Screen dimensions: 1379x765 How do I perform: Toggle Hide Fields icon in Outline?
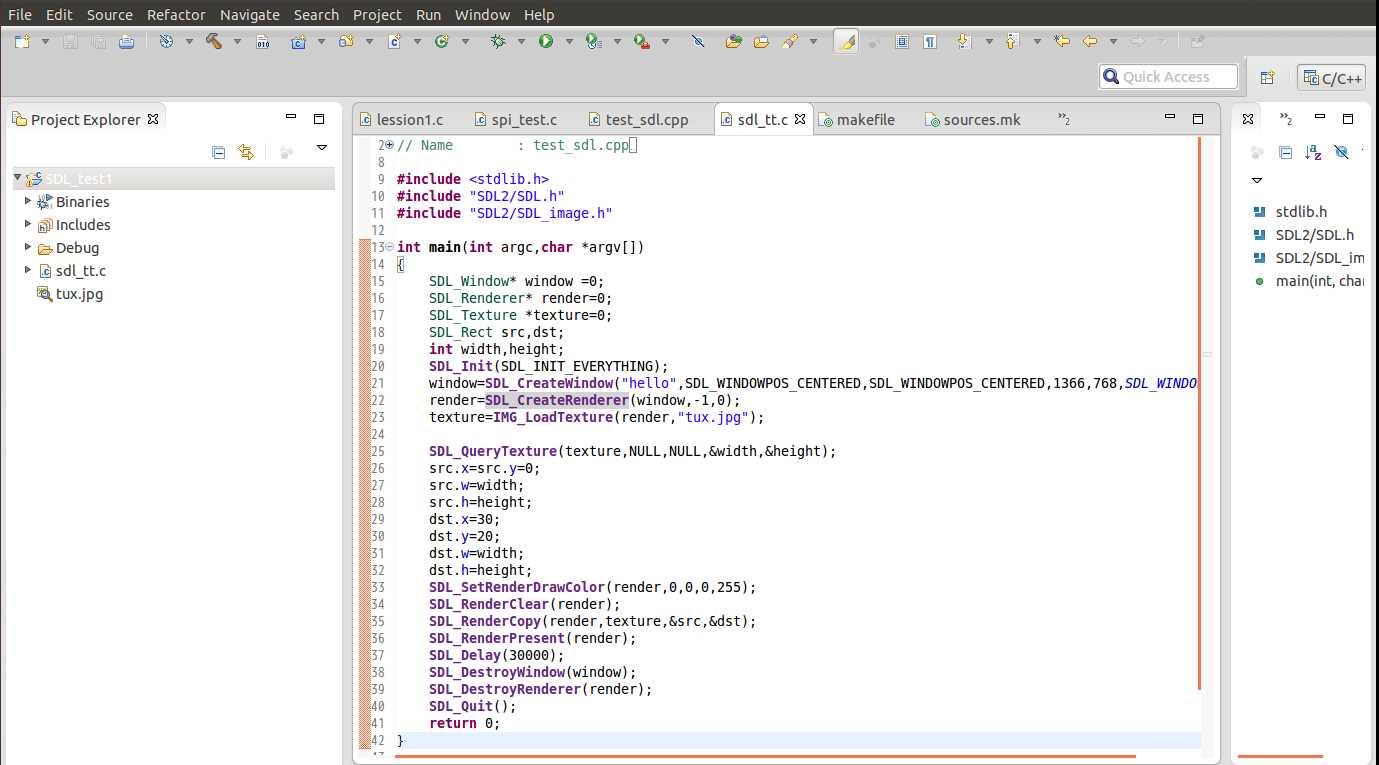(x=1341, y=152)
